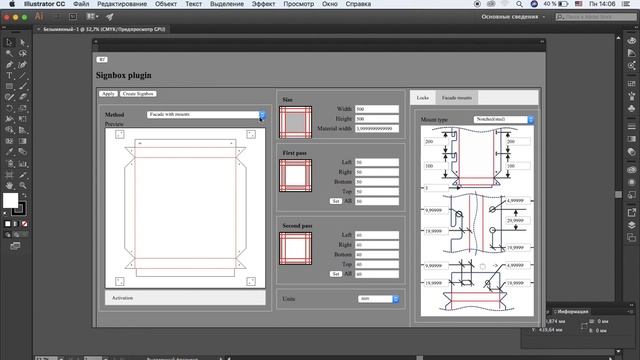
Task: Select the Shape Builder tool
Action: point(9,130)
